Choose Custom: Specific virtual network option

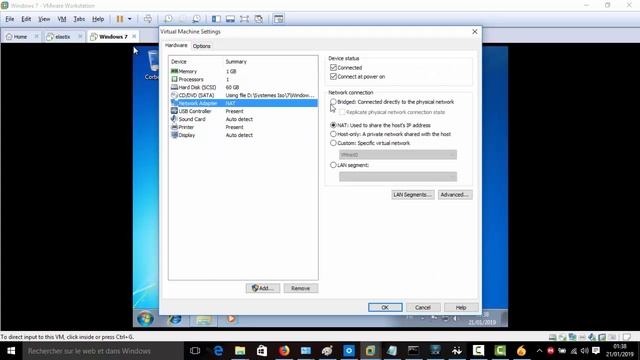(x=333, y=143)
